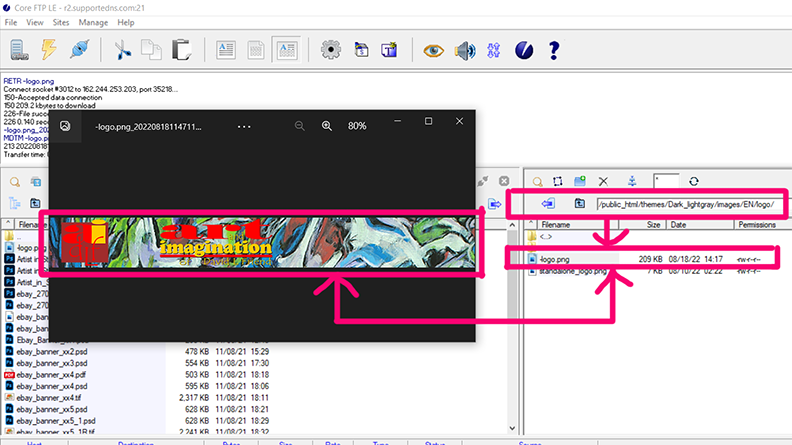Refresh the remote directory listing

click(694, 181)
